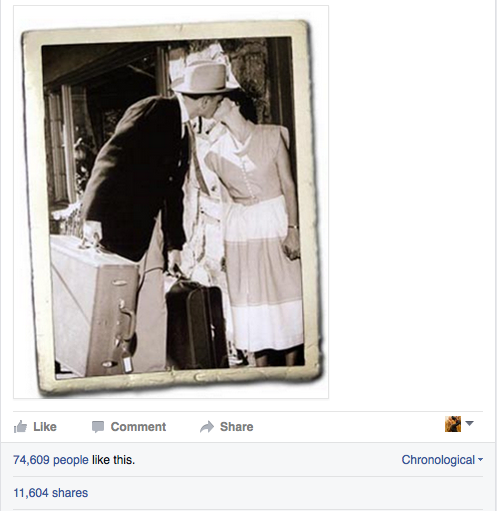Open the Chronological sort dropdown
The image size is (497, 511).
(x=442, y=460)
